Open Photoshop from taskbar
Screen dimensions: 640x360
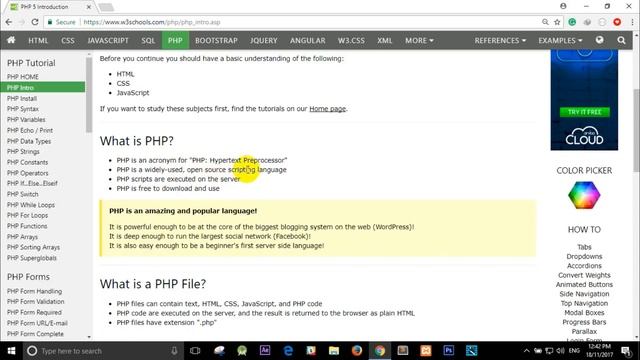(449, 351)
